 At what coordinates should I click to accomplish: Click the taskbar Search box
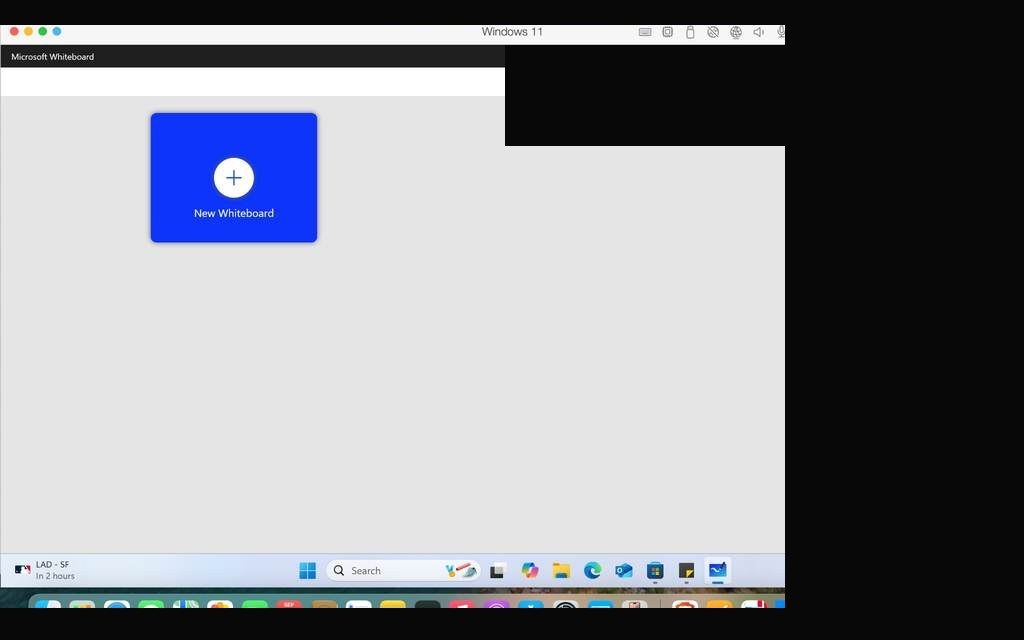[x=403, y=571]
